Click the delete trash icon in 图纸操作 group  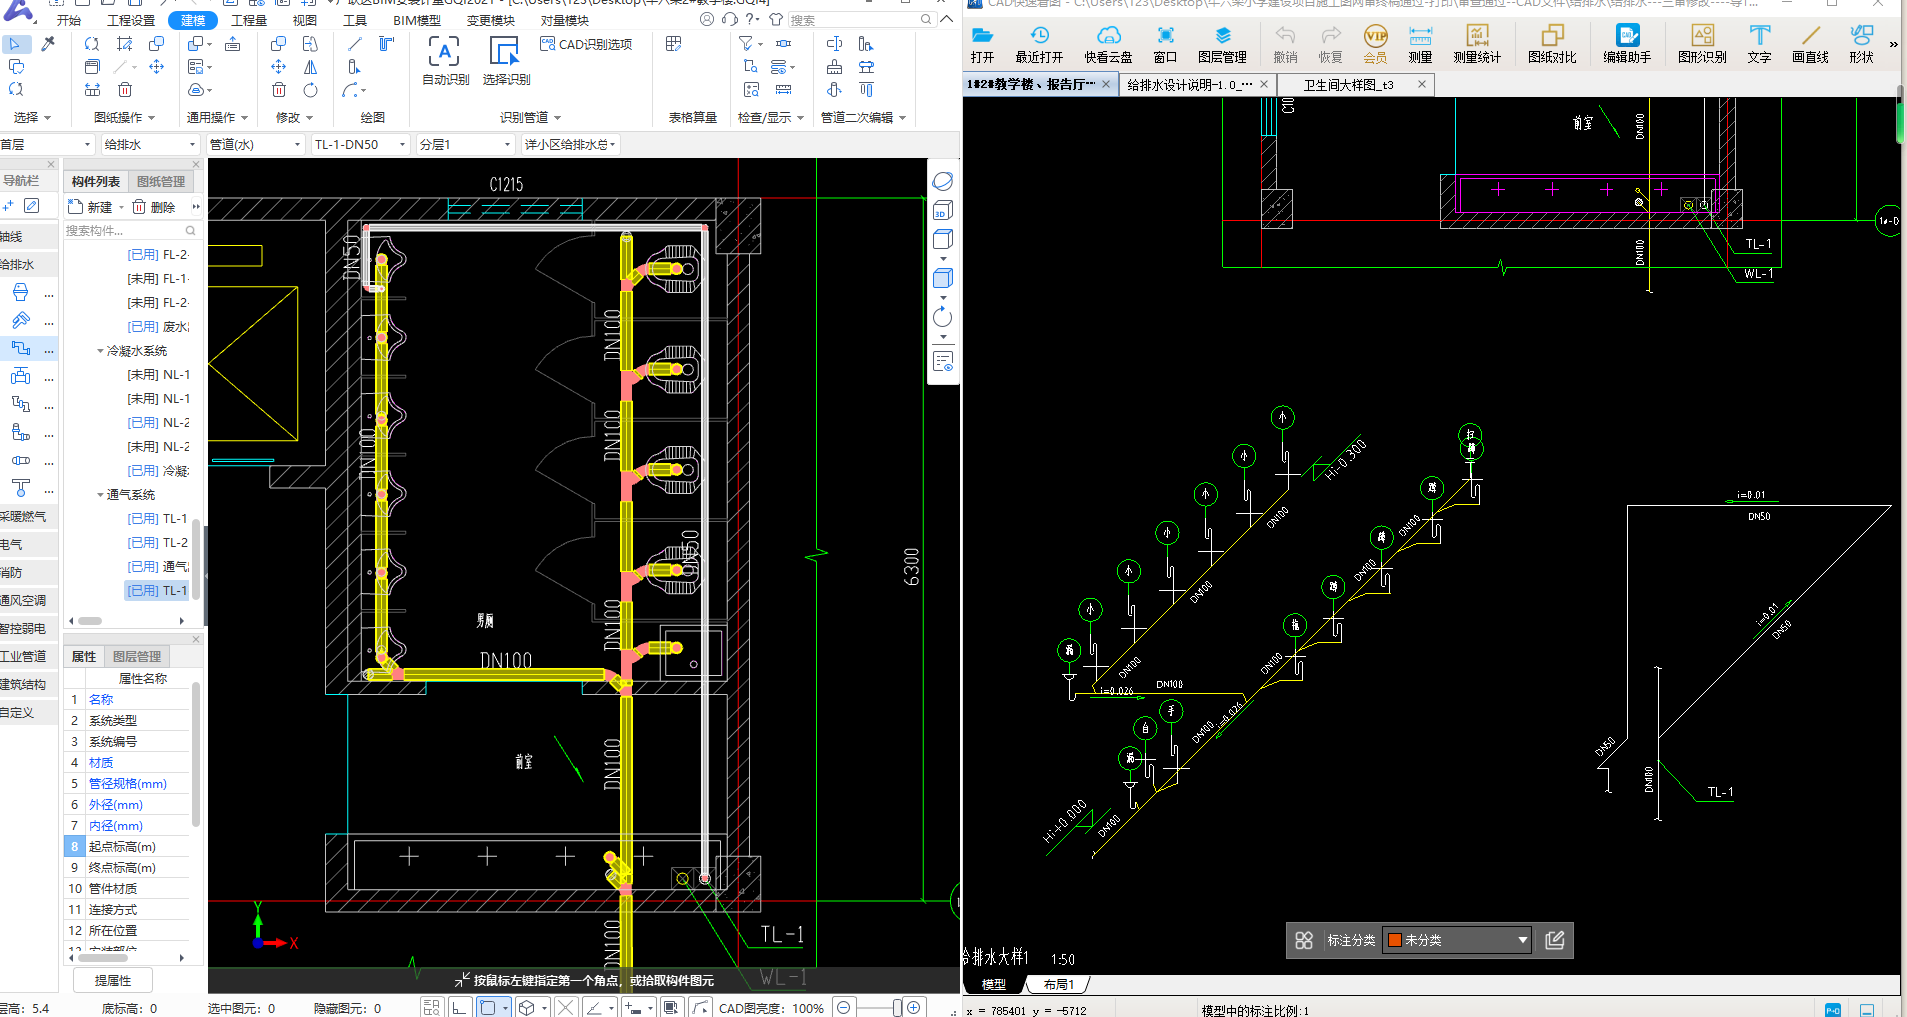(125, 90)
